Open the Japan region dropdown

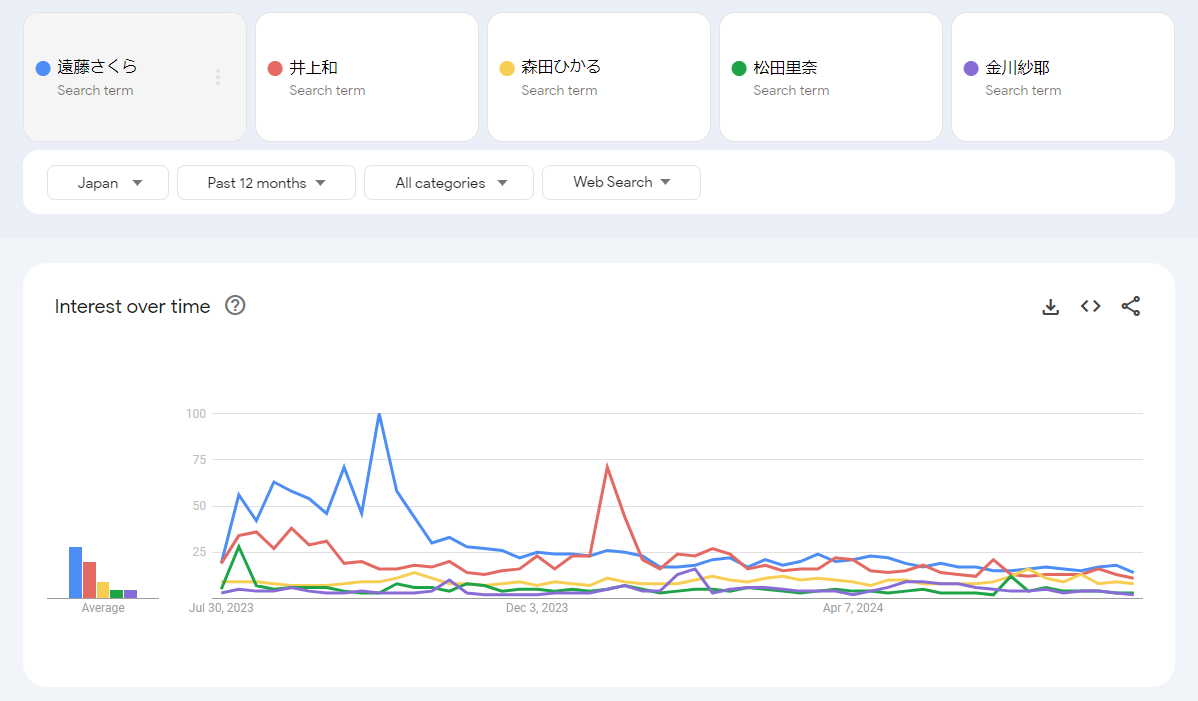(x=108, y=183)
